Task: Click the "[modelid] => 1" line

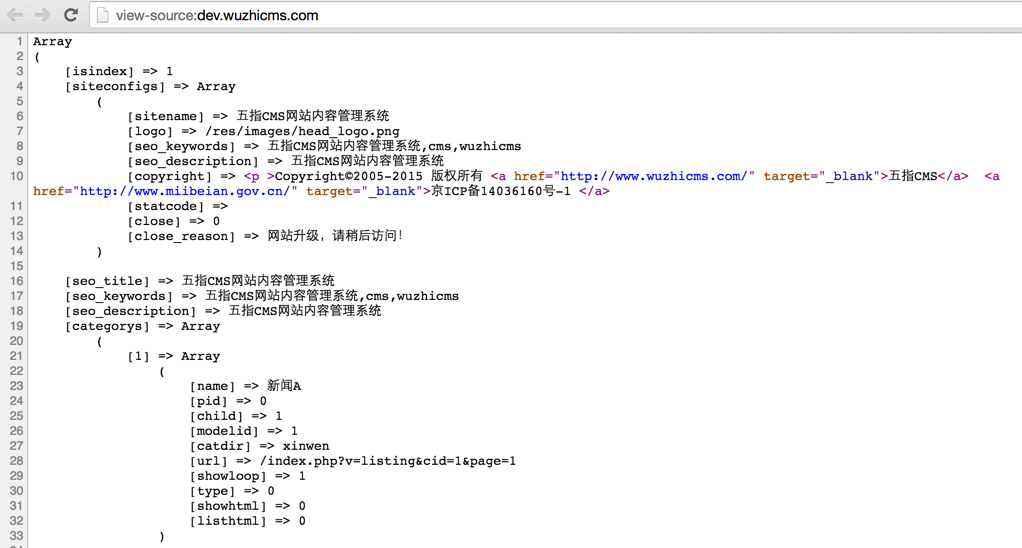Action: (x=244, y=431)
